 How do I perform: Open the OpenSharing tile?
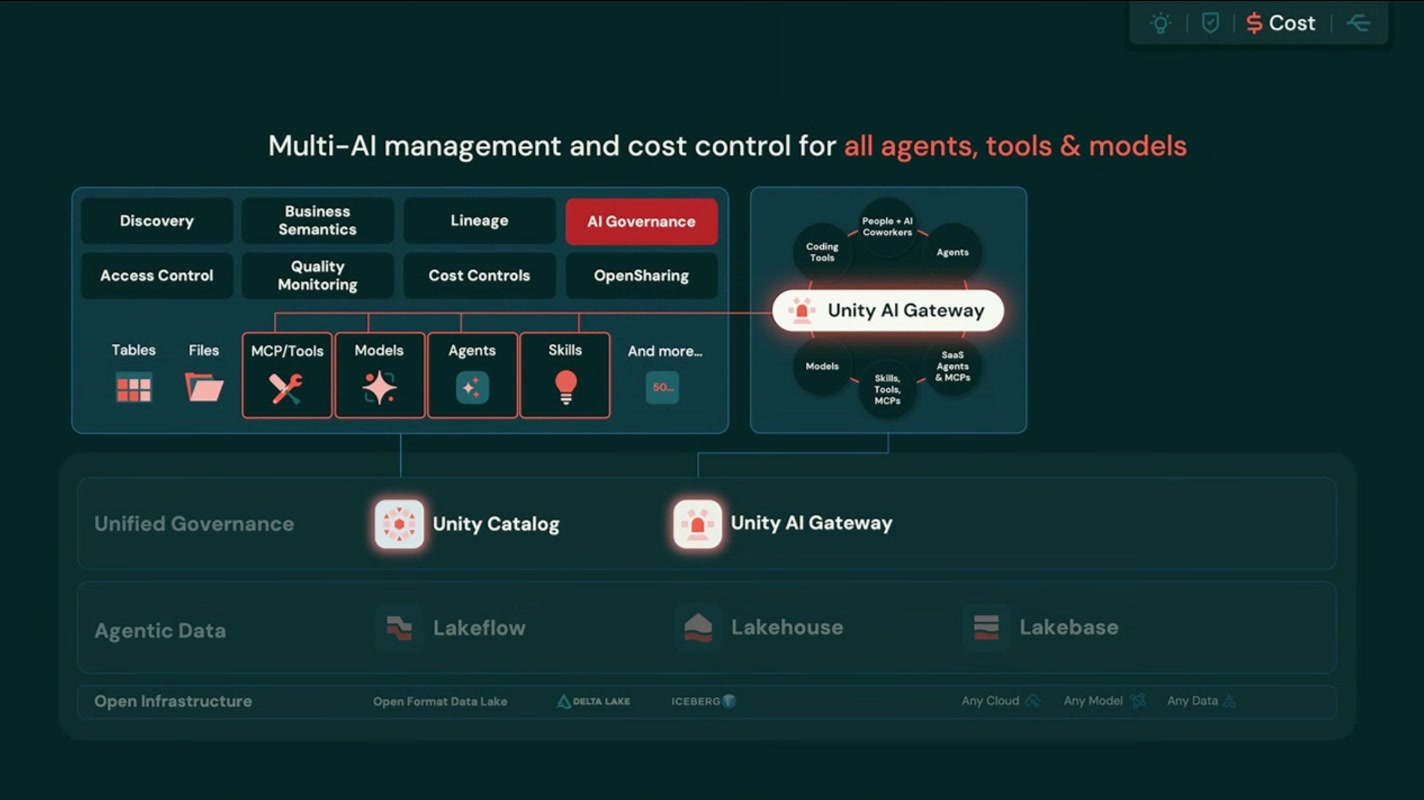tap(642, 276)
